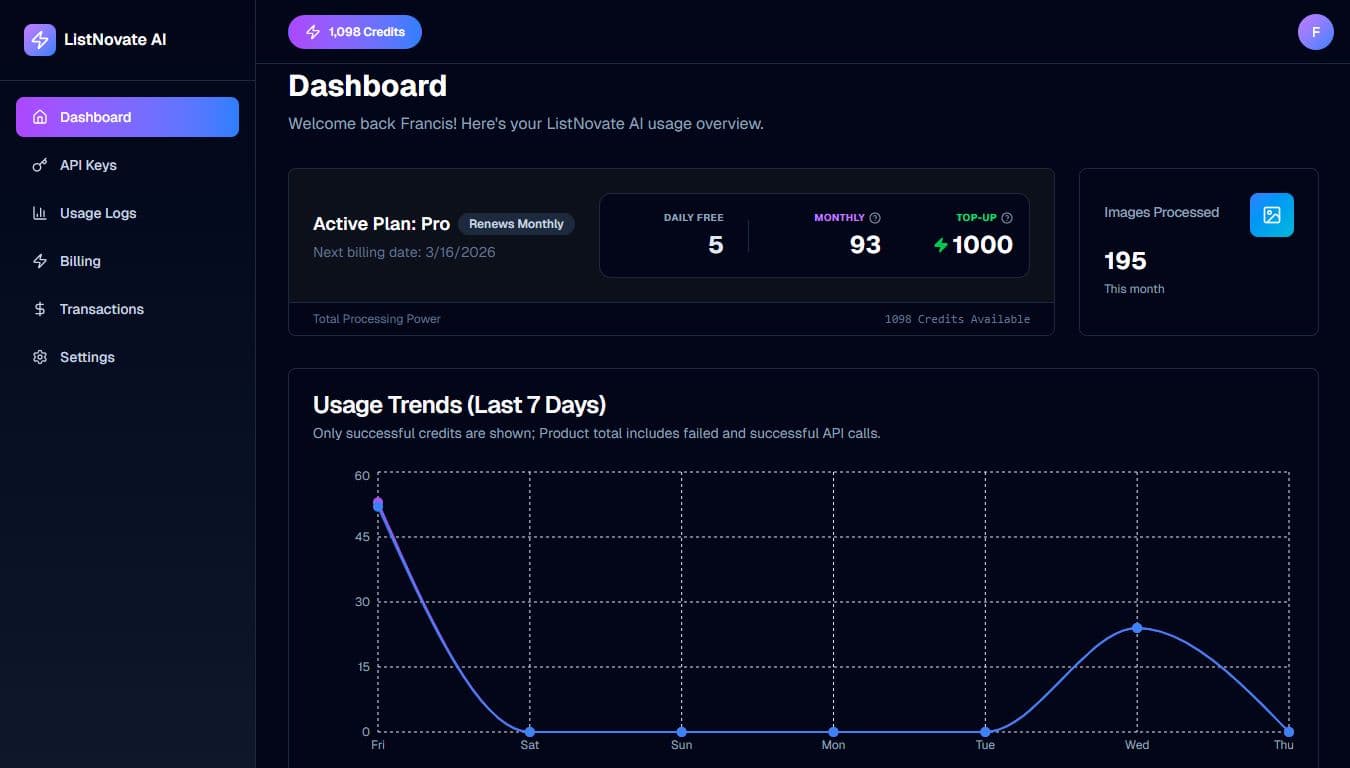
Task: Click the 1,098 Credits button at the top
Action: [354, 31]
